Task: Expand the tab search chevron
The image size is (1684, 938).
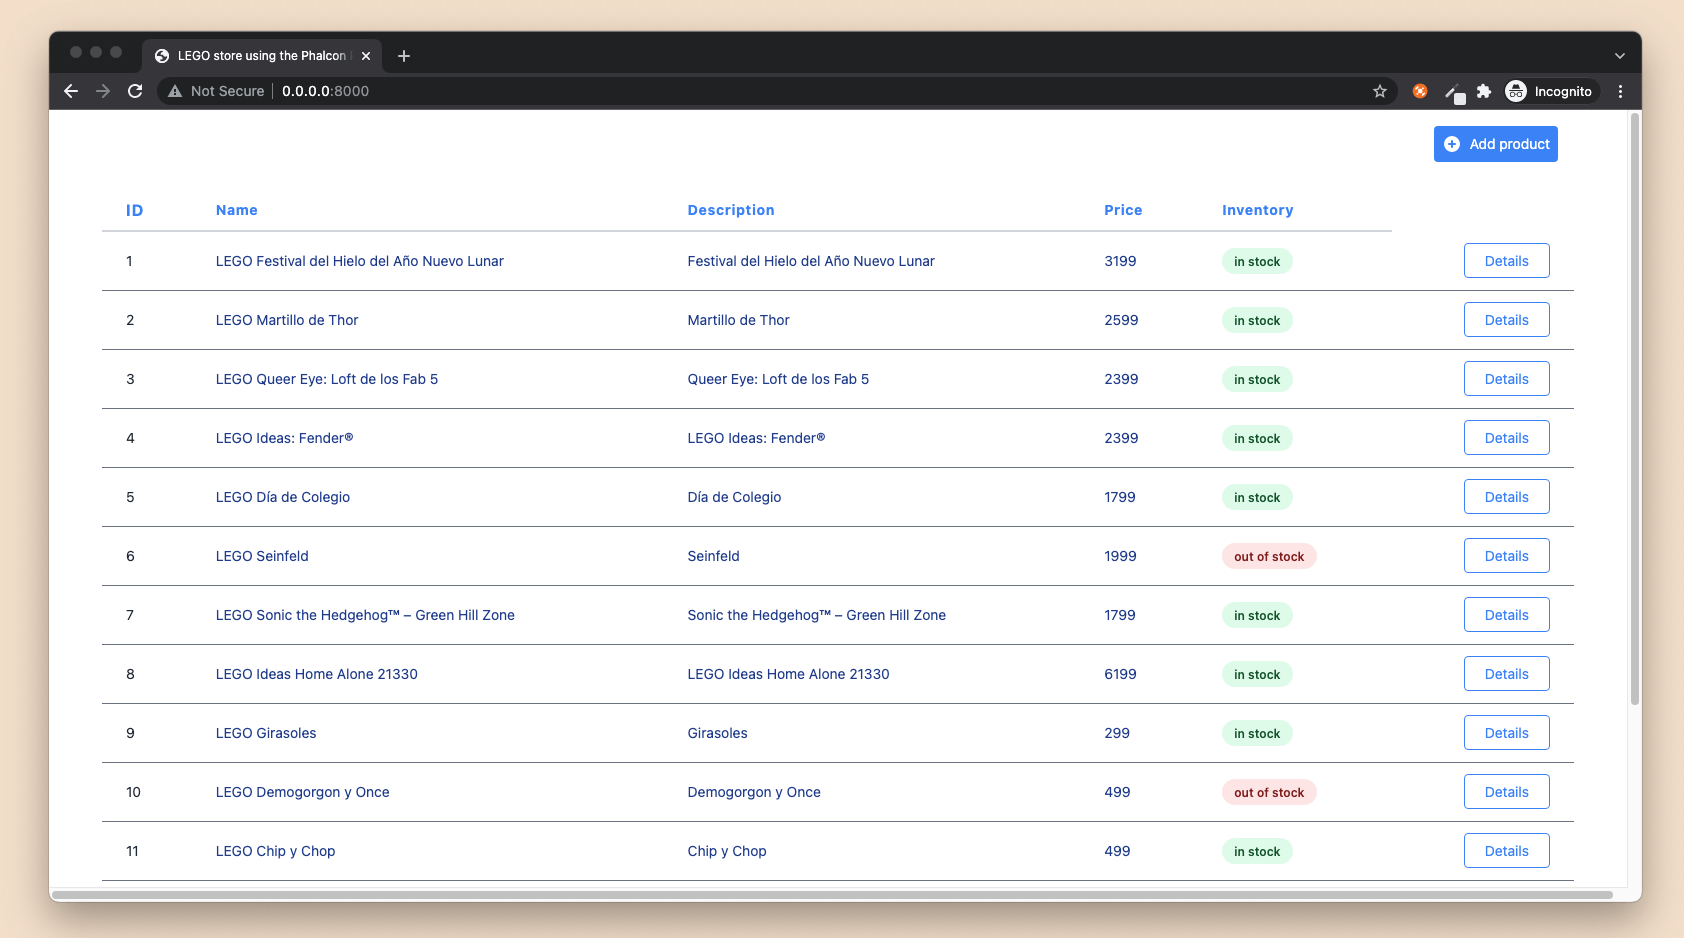Action: click(1620, 56)
